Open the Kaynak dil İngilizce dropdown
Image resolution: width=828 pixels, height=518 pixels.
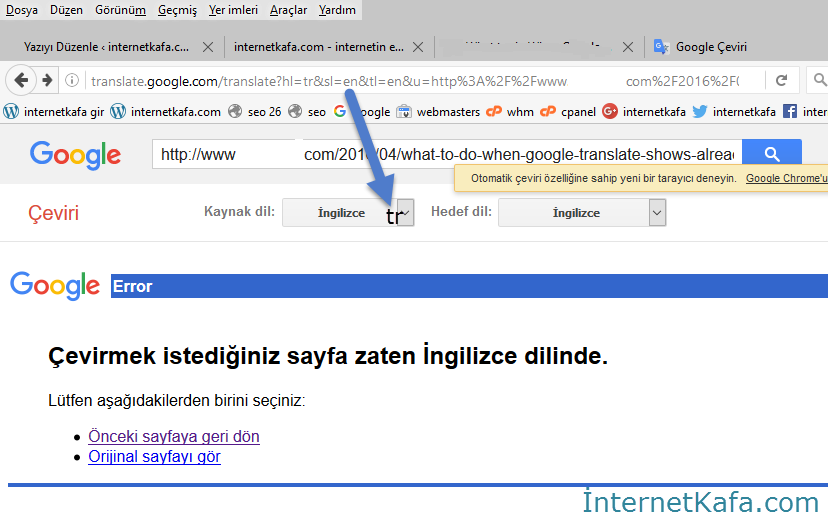(348, 212)
